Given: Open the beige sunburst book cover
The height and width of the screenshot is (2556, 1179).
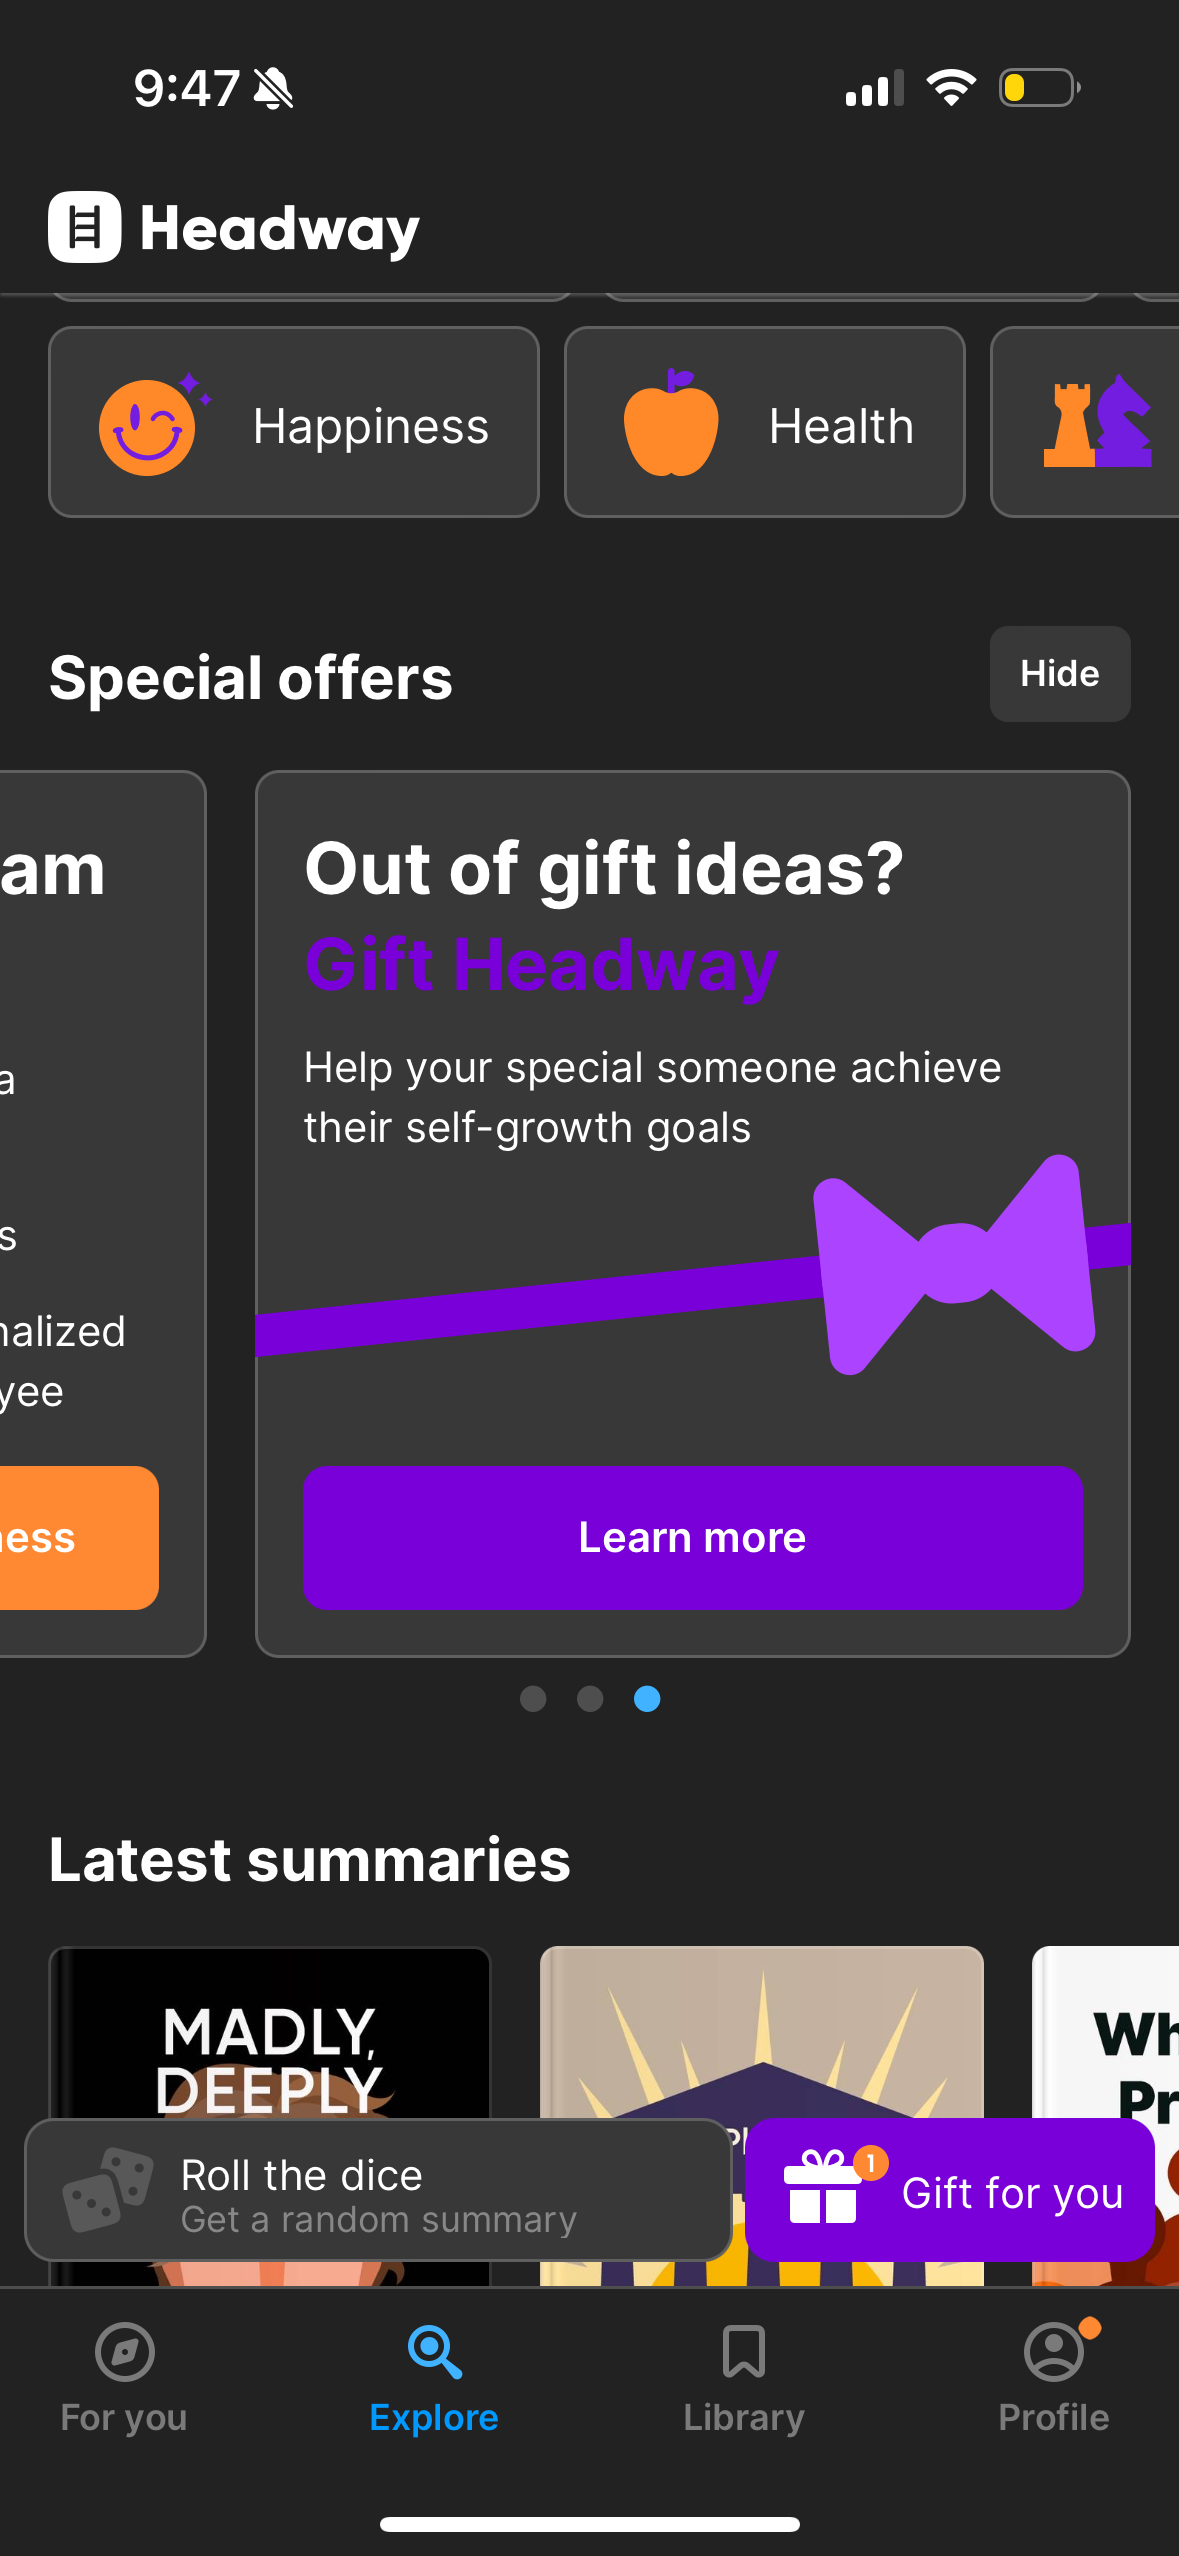Looking at the screenshot, I should coord(762,2030).
